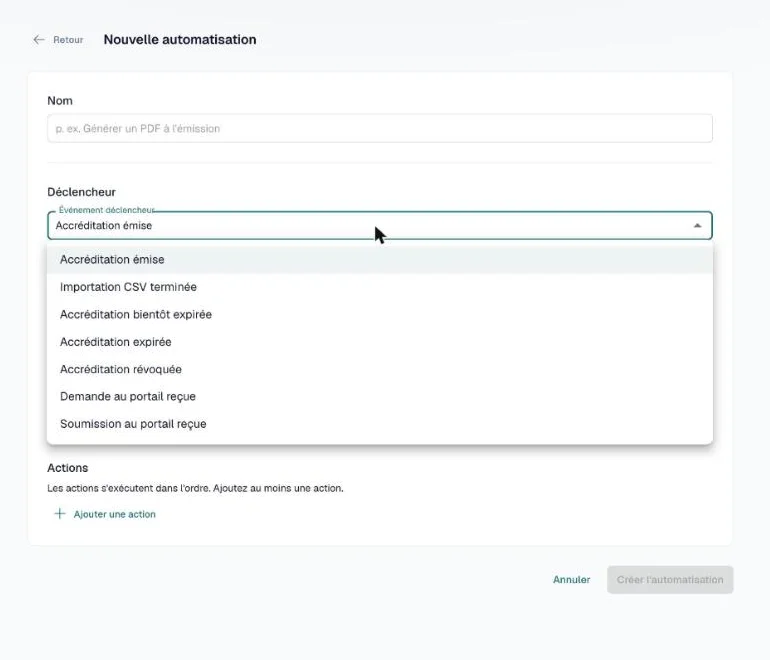Click the back arrow icon
This screenshot has width=770, height=660.
coord(39,40)
